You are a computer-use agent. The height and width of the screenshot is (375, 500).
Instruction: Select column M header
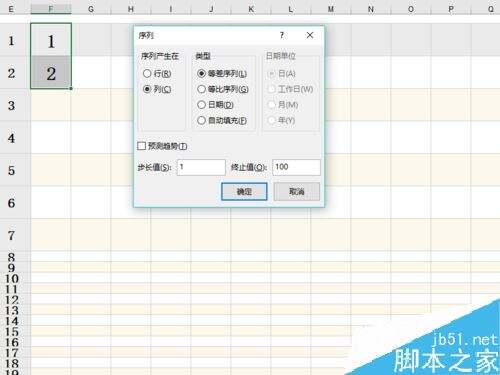click(331, 9)
